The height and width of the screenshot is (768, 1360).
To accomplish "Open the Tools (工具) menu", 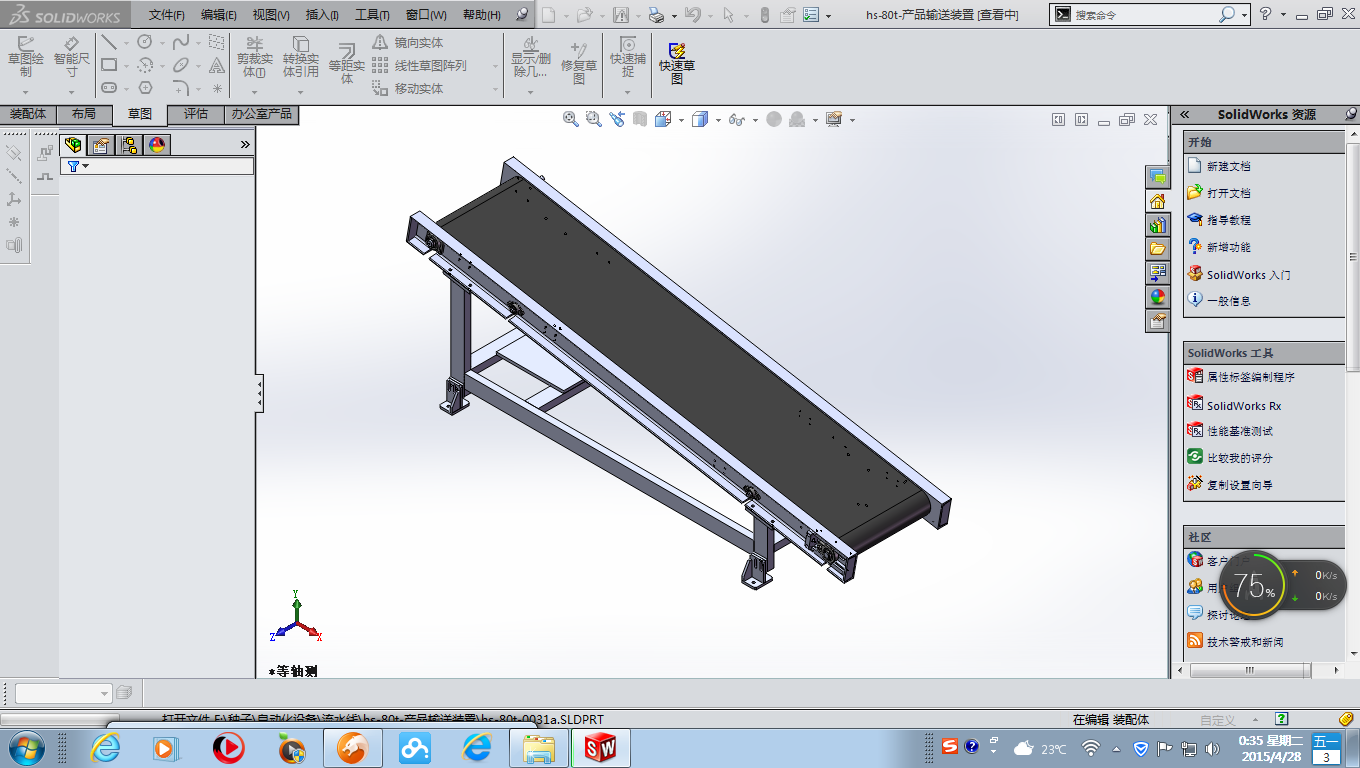I will tap(373, 15).
